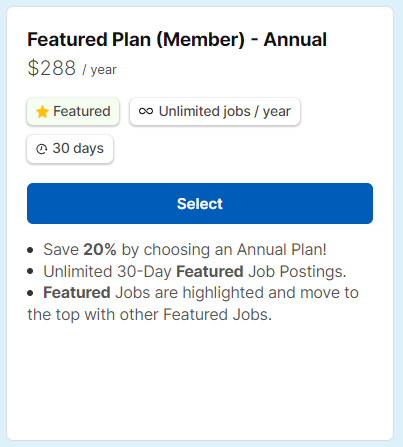Screen dimensions: 403x447
Task: Click the Unlimited jobs / year badge
Action: click(x=215, y=111)
